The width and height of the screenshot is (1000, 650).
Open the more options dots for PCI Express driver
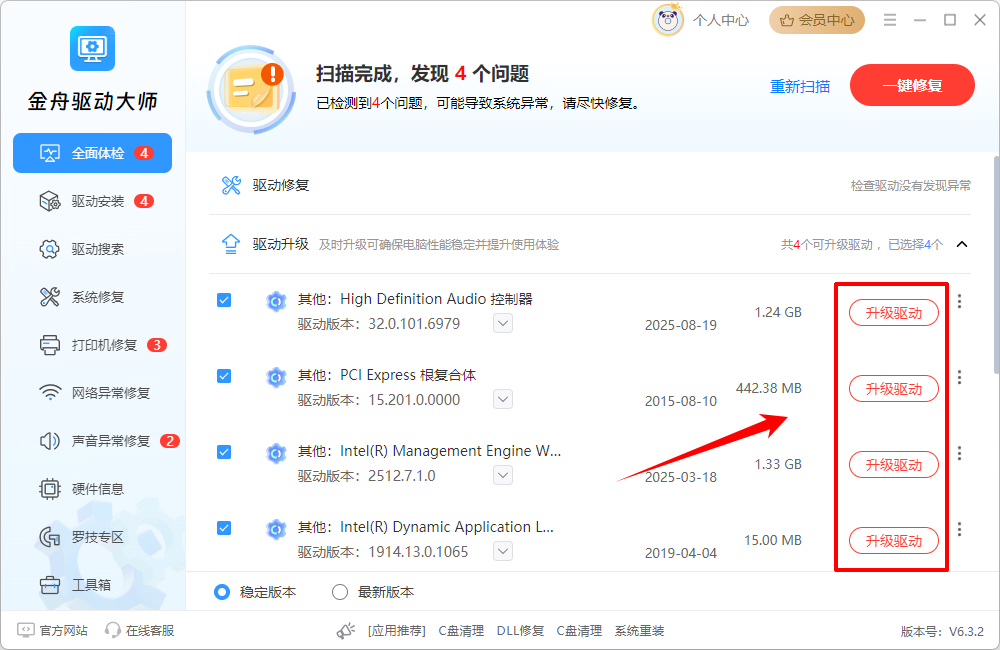tap(959, 377)
